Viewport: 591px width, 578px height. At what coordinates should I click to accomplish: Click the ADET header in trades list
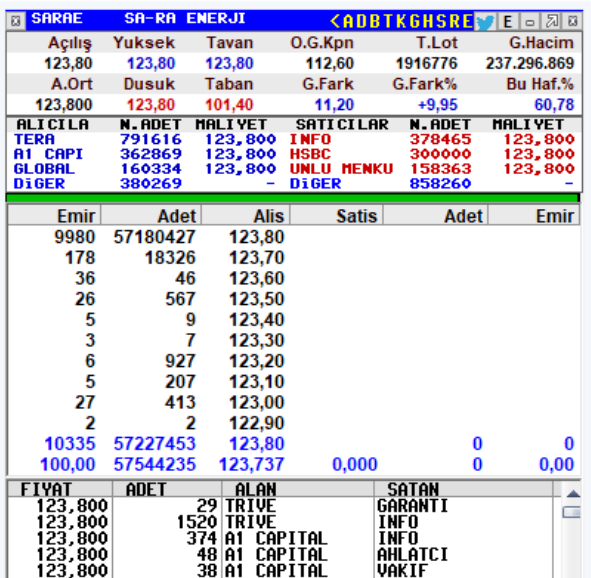click(167, 489)
